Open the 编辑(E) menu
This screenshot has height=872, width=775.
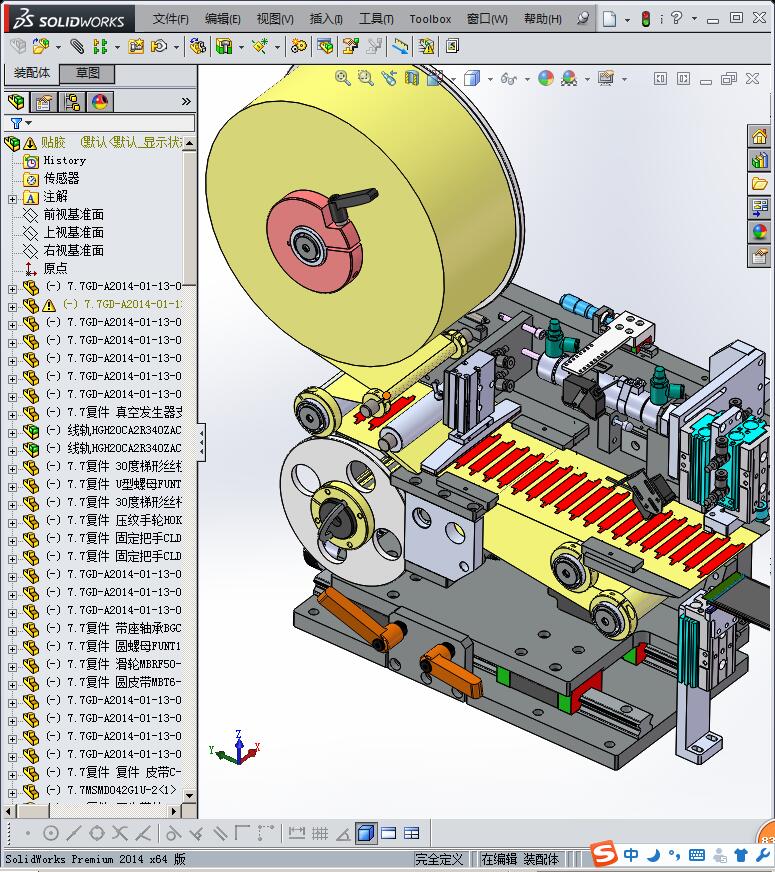tap(222, 19)
